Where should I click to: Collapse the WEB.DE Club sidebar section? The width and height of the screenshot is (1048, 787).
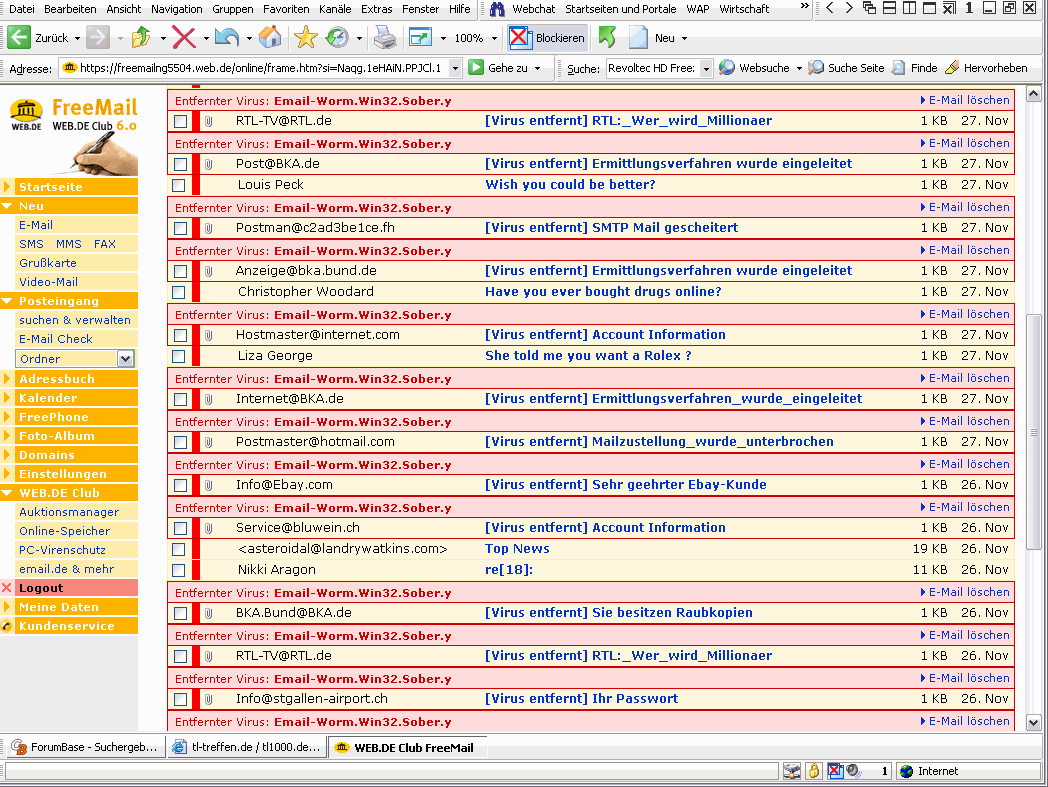[7, 493]
